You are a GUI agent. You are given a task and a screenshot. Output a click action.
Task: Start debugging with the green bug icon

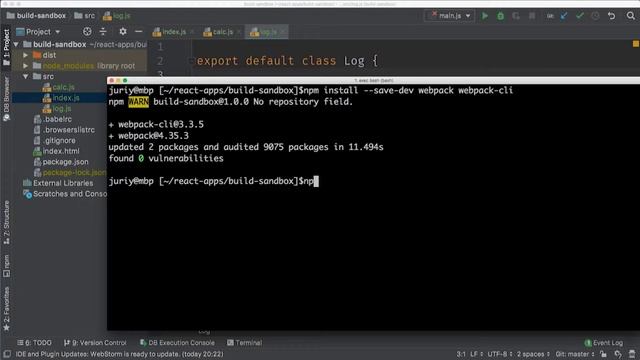pyautogui.click(x=500, y=16)
